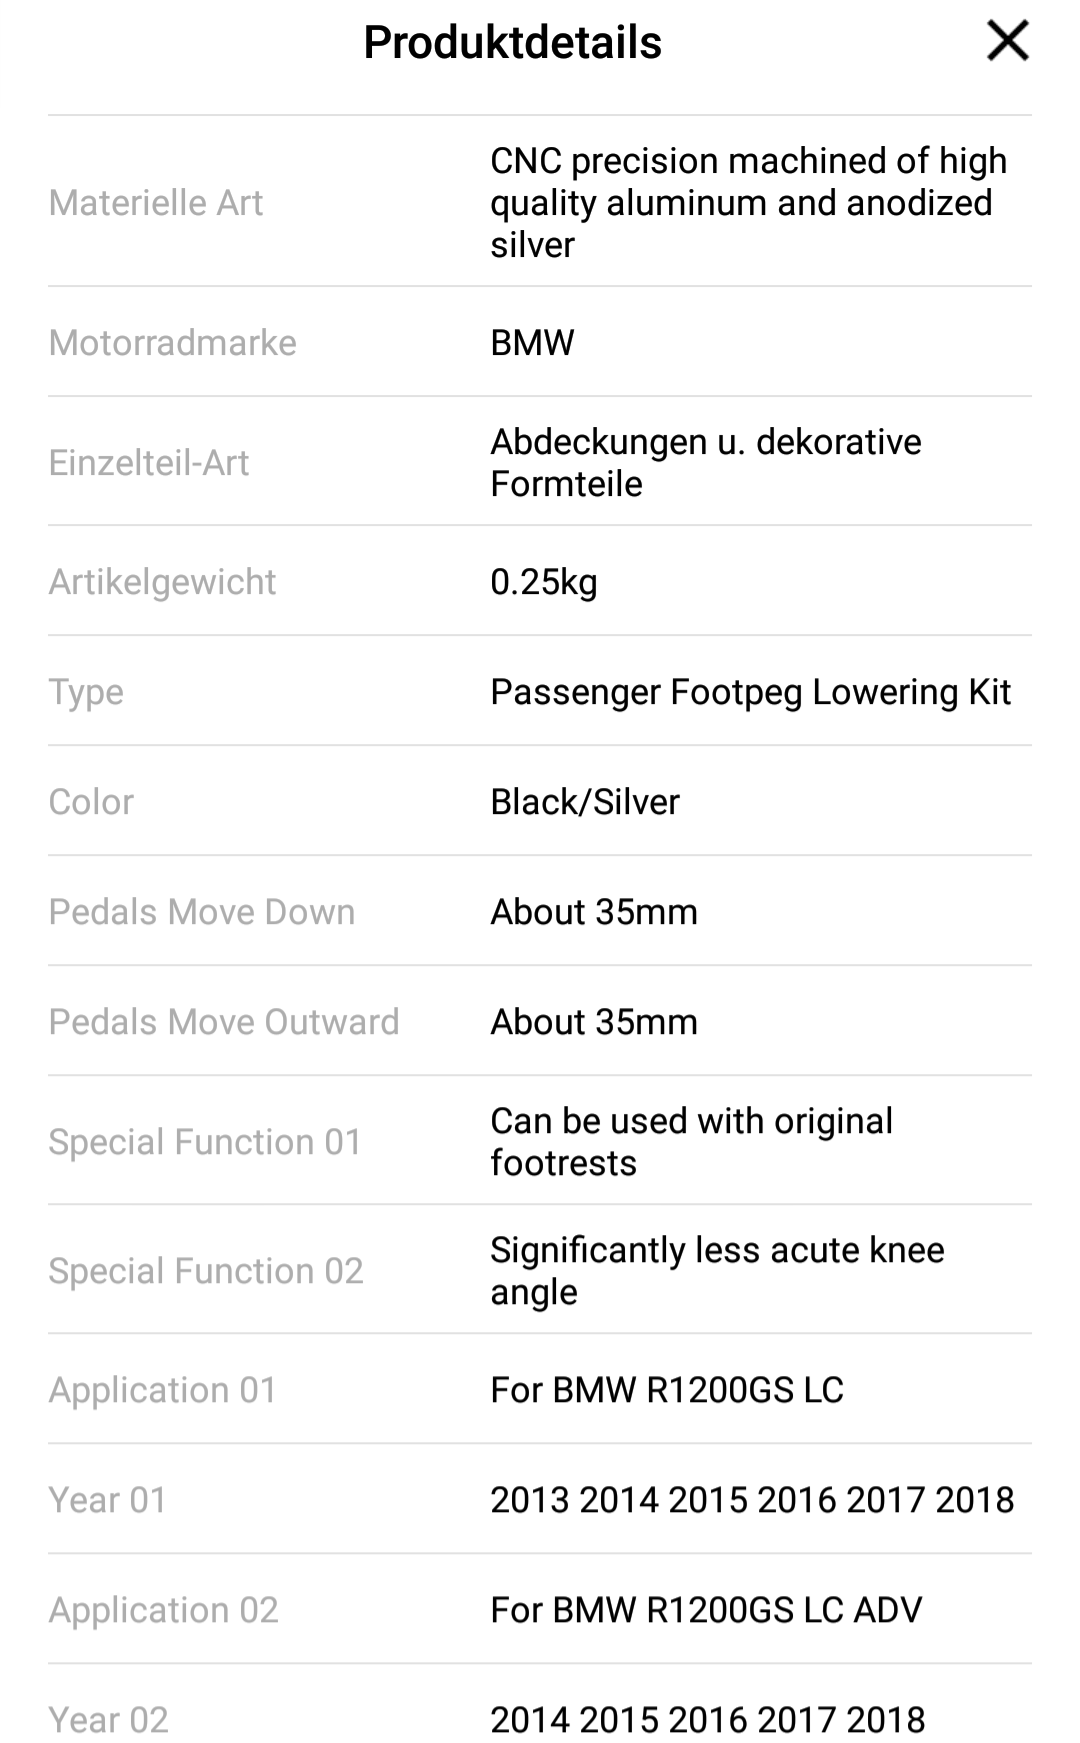Tap the 0.25kg Artikelgewicht value
1080x1743 pixels.
coord(543,582)
